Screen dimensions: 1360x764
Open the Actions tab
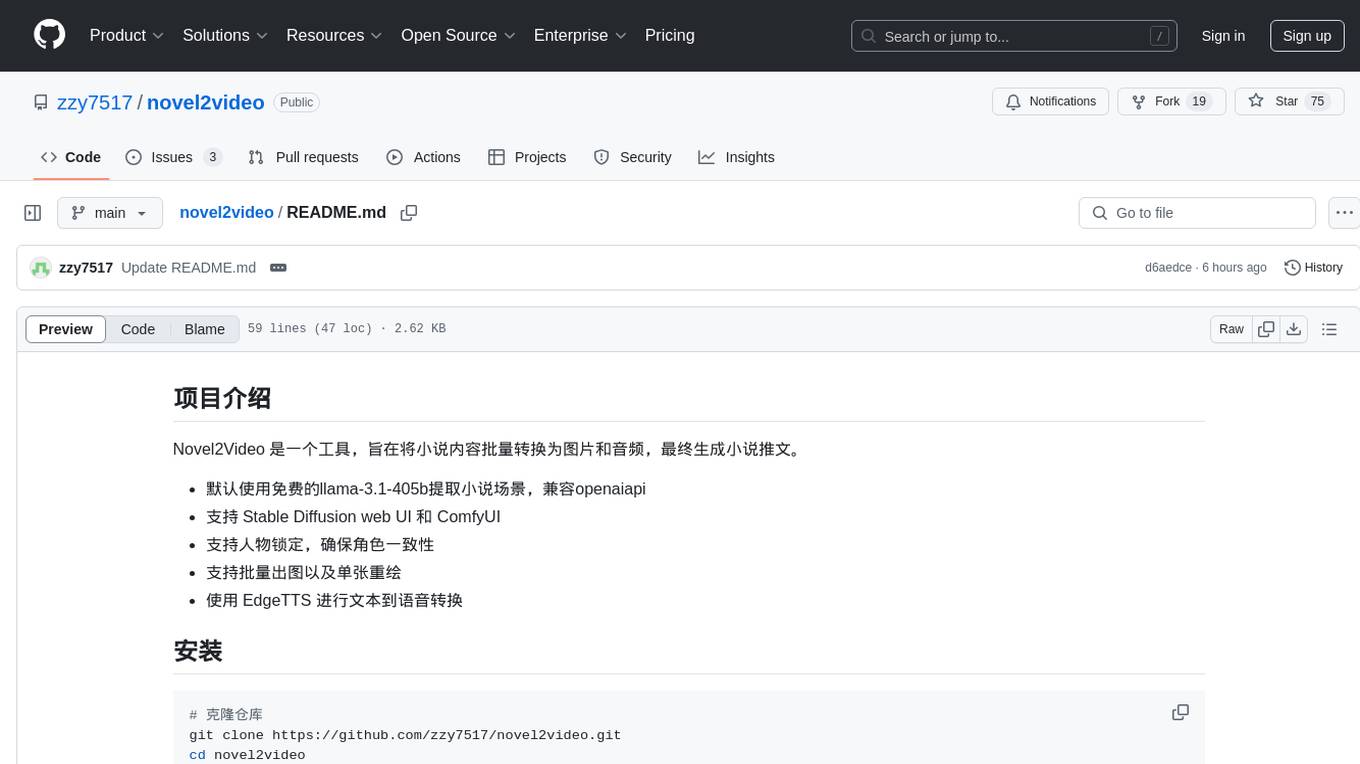423,157
